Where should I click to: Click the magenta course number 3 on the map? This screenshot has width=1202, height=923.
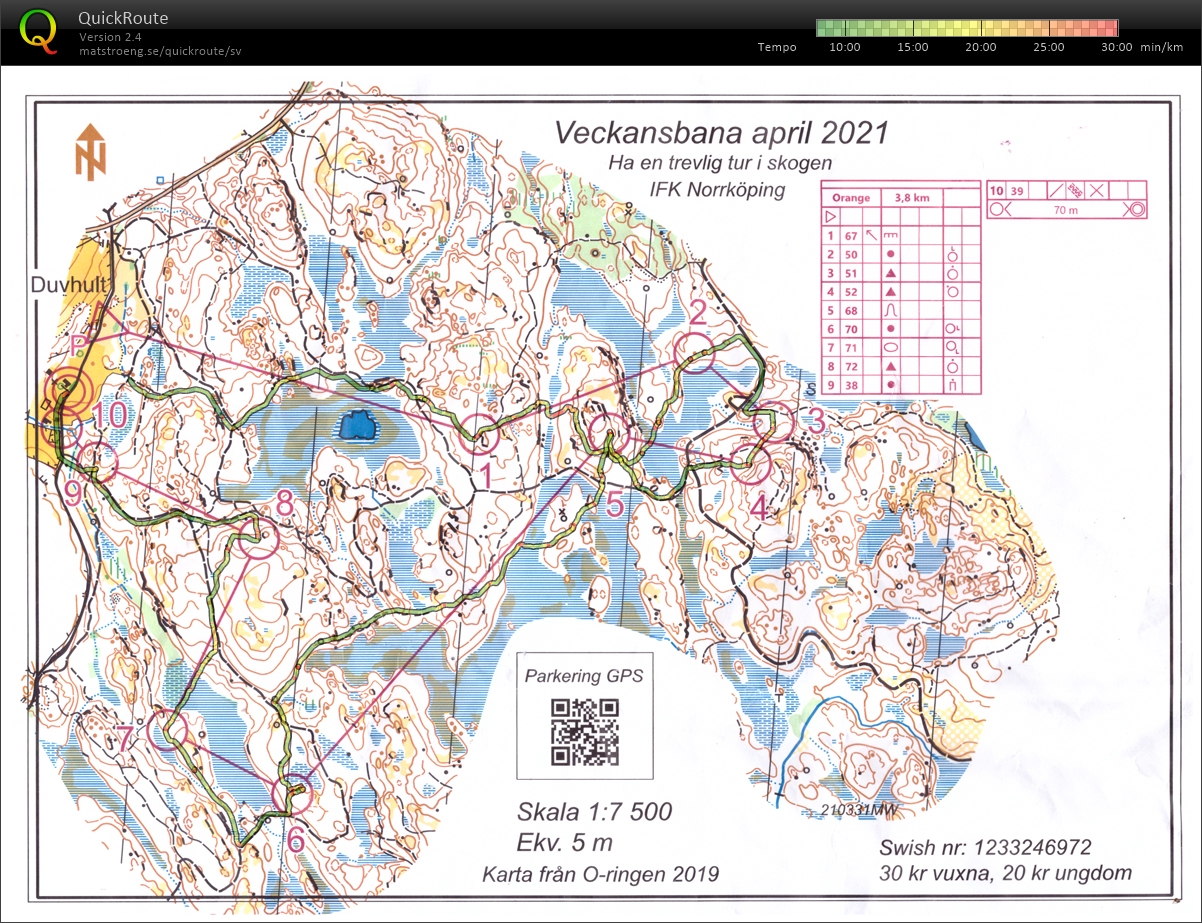[x=816, y=422]
